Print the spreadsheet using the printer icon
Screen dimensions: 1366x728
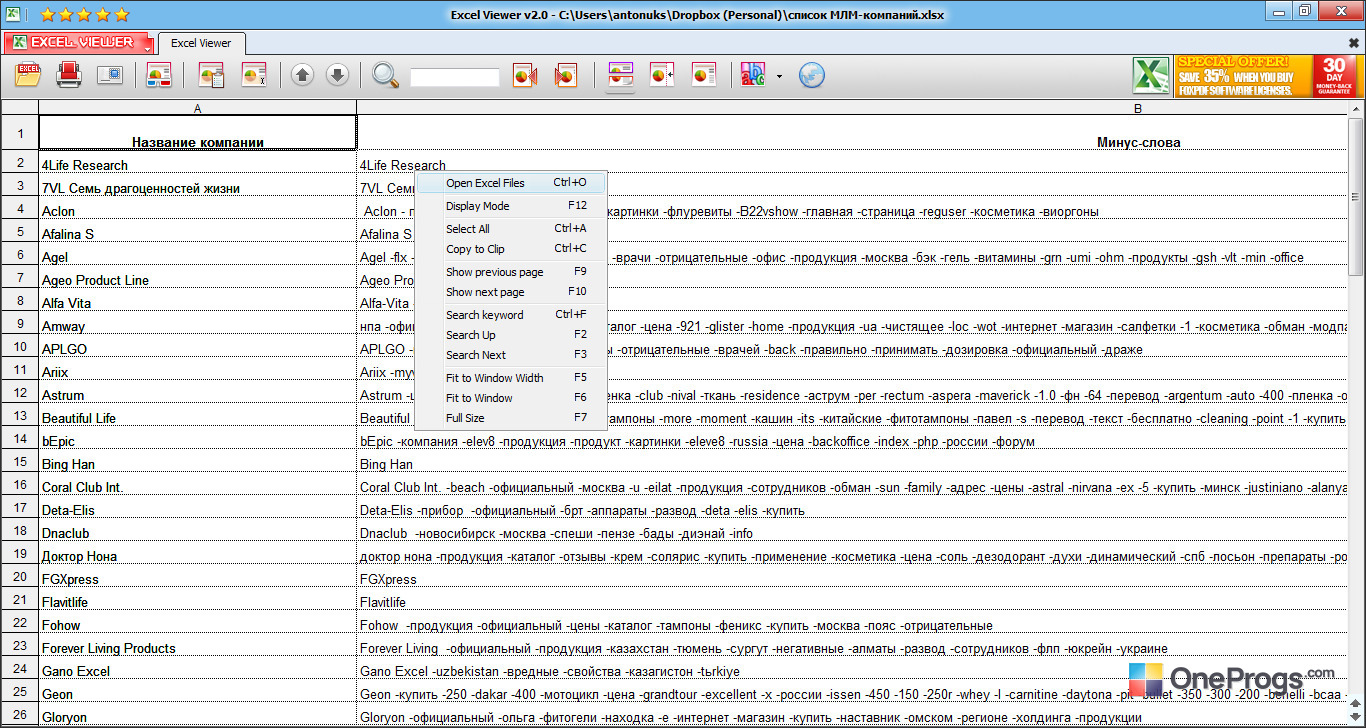(68, 75)
